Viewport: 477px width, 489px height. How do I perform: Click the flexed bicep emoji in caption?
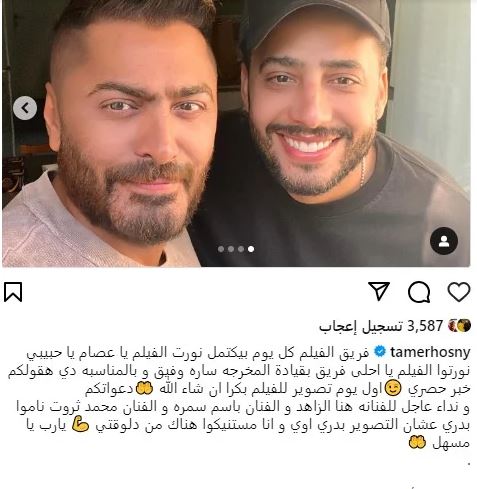tap(80, 425)
